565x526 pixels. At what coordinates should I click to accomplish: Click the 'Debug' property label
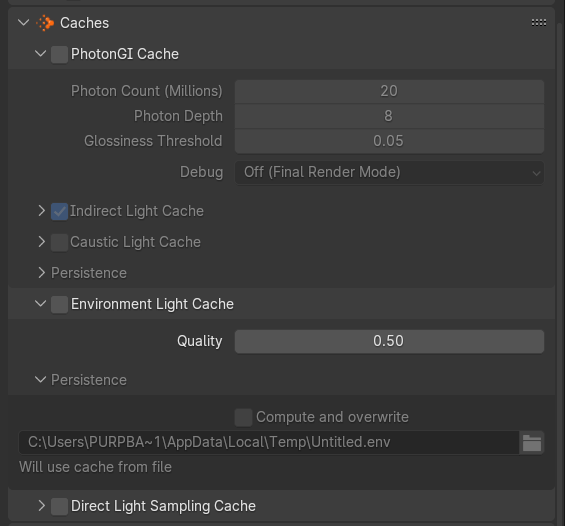201,172
